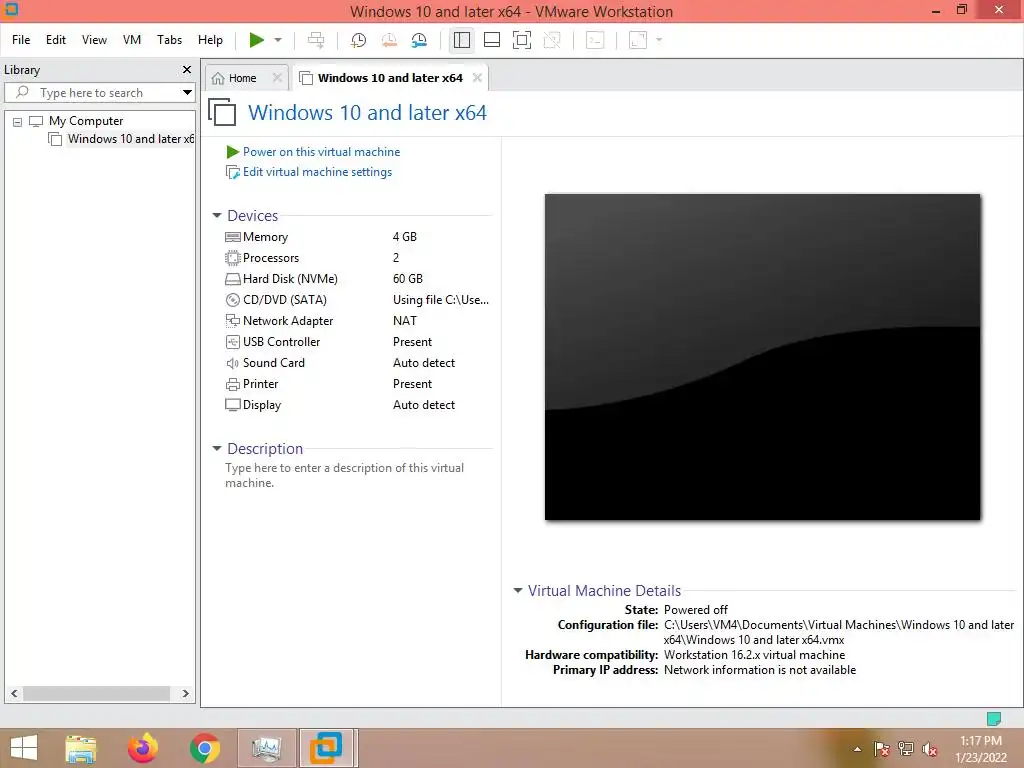
Task: Open the View menu
Action: [x=94, y=40]
